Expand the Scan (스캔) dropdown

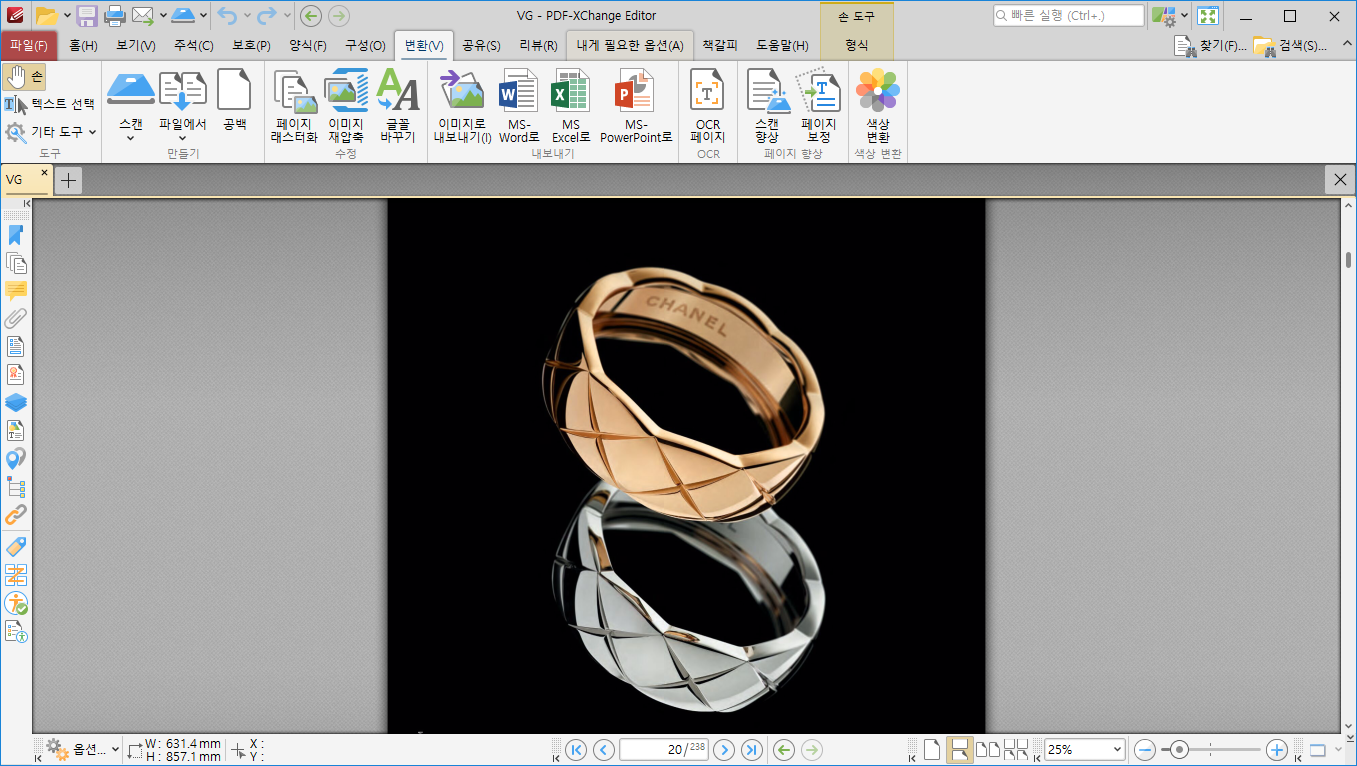tap(131, 138)
